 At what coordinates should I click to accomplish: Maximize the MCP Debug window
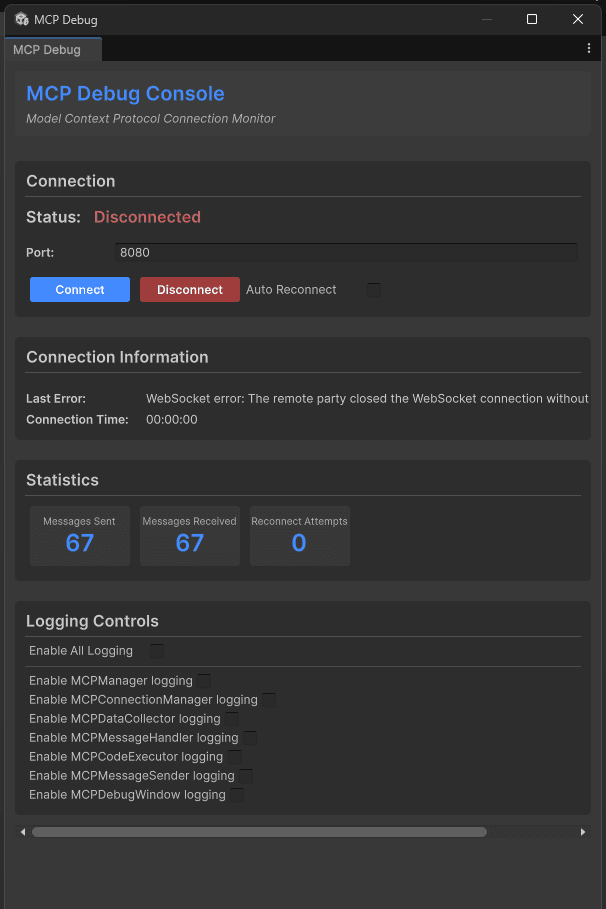(531, 19)
